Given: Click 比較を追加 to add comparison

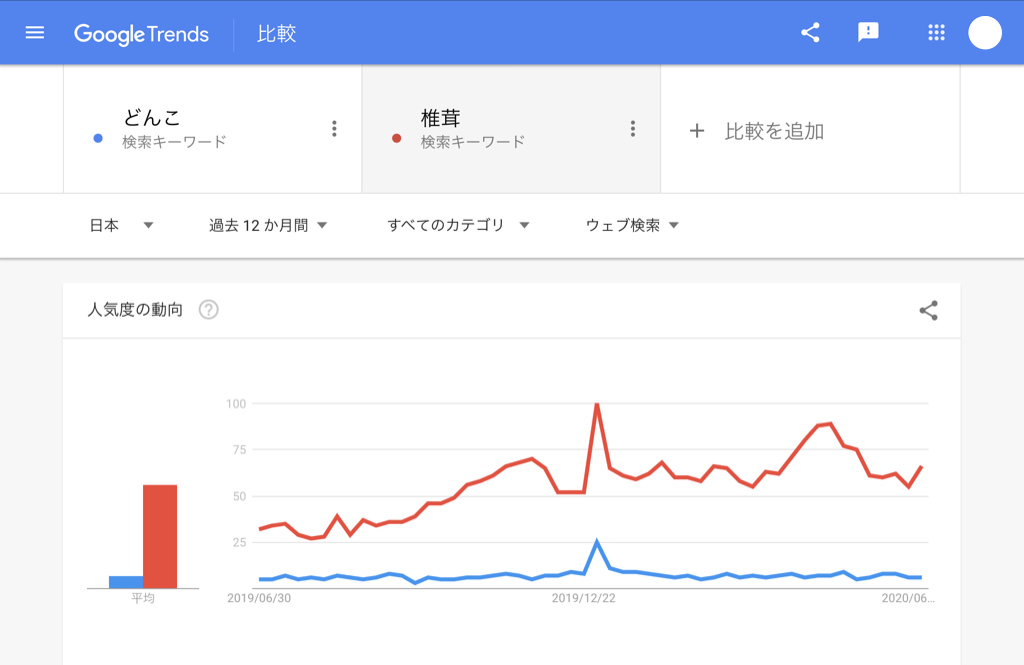Looking at the screenshot, I should click(x=757, y=131).
